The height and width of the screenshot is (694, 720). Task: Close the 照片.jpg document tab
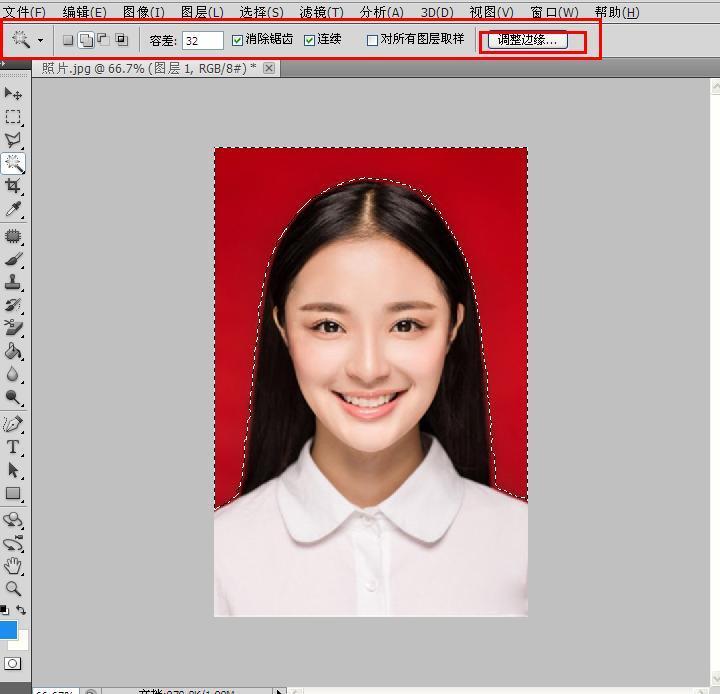[x=269, y=68]
